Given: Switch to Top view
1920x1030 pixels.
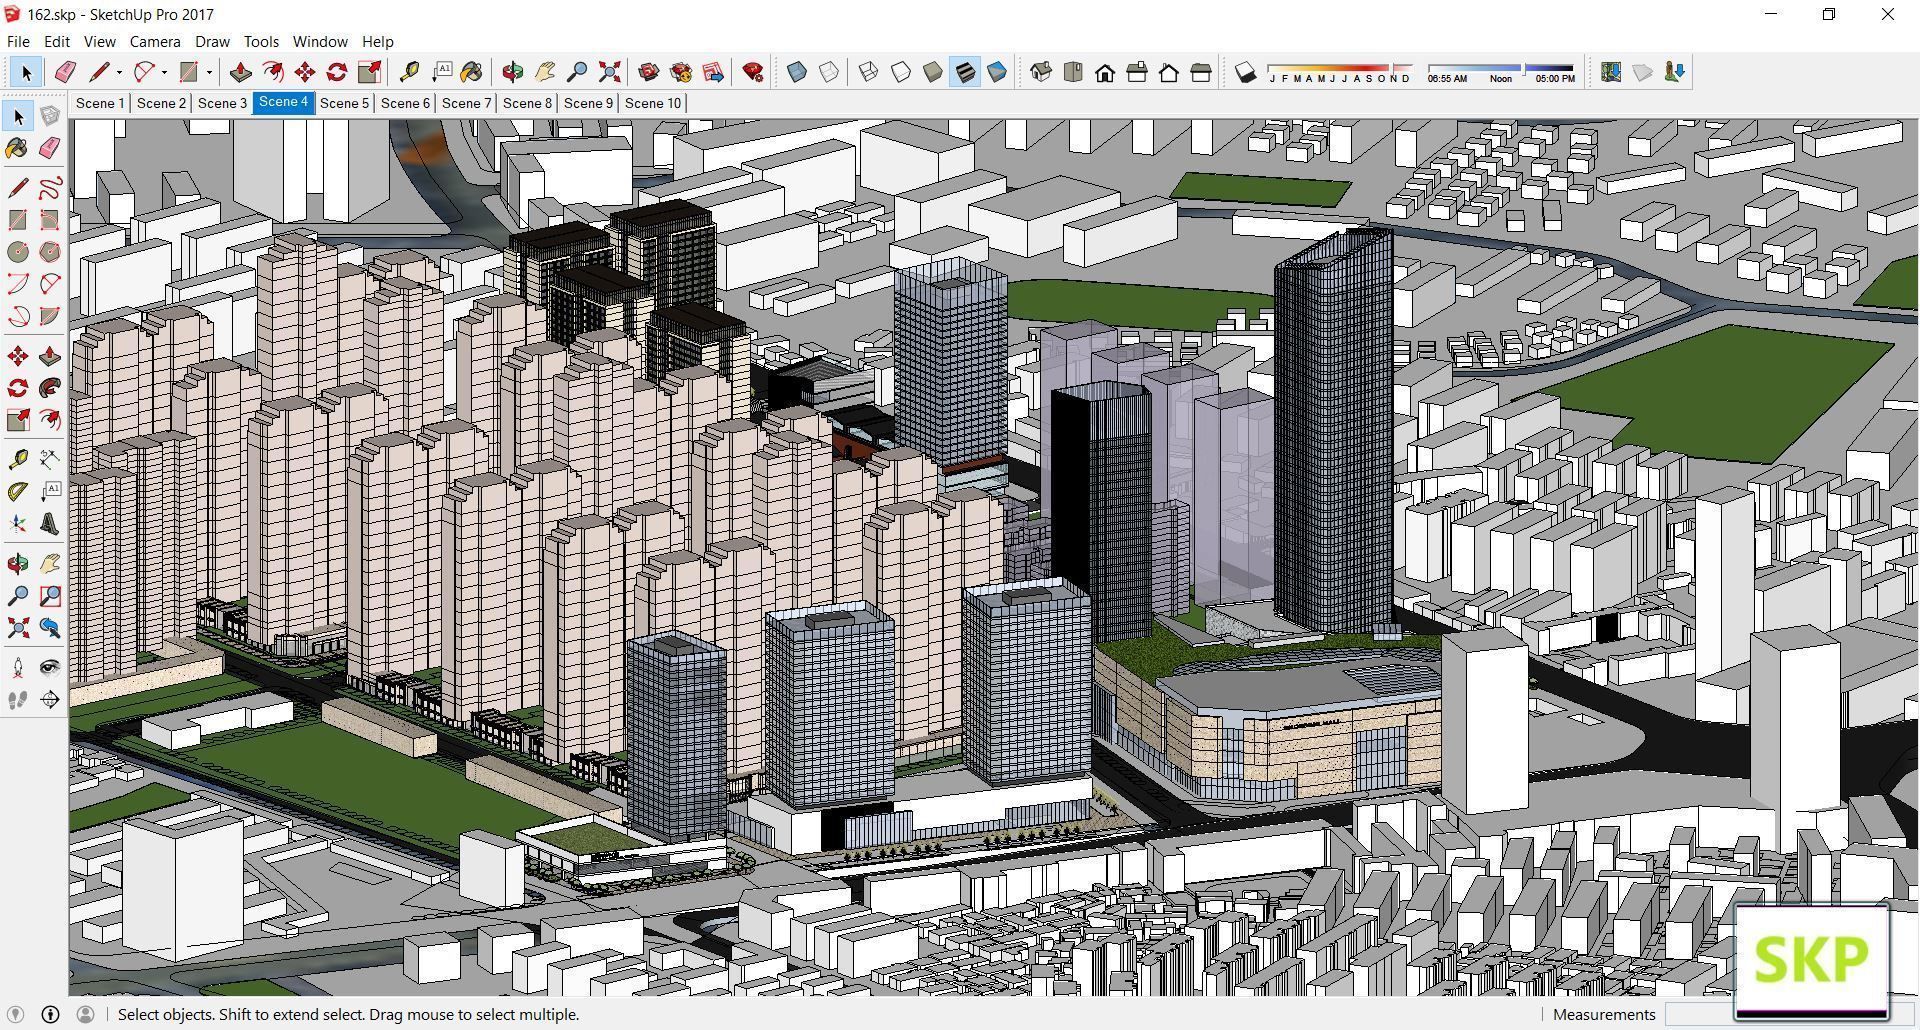Looking at the screenshot, I should (1073, 72).
